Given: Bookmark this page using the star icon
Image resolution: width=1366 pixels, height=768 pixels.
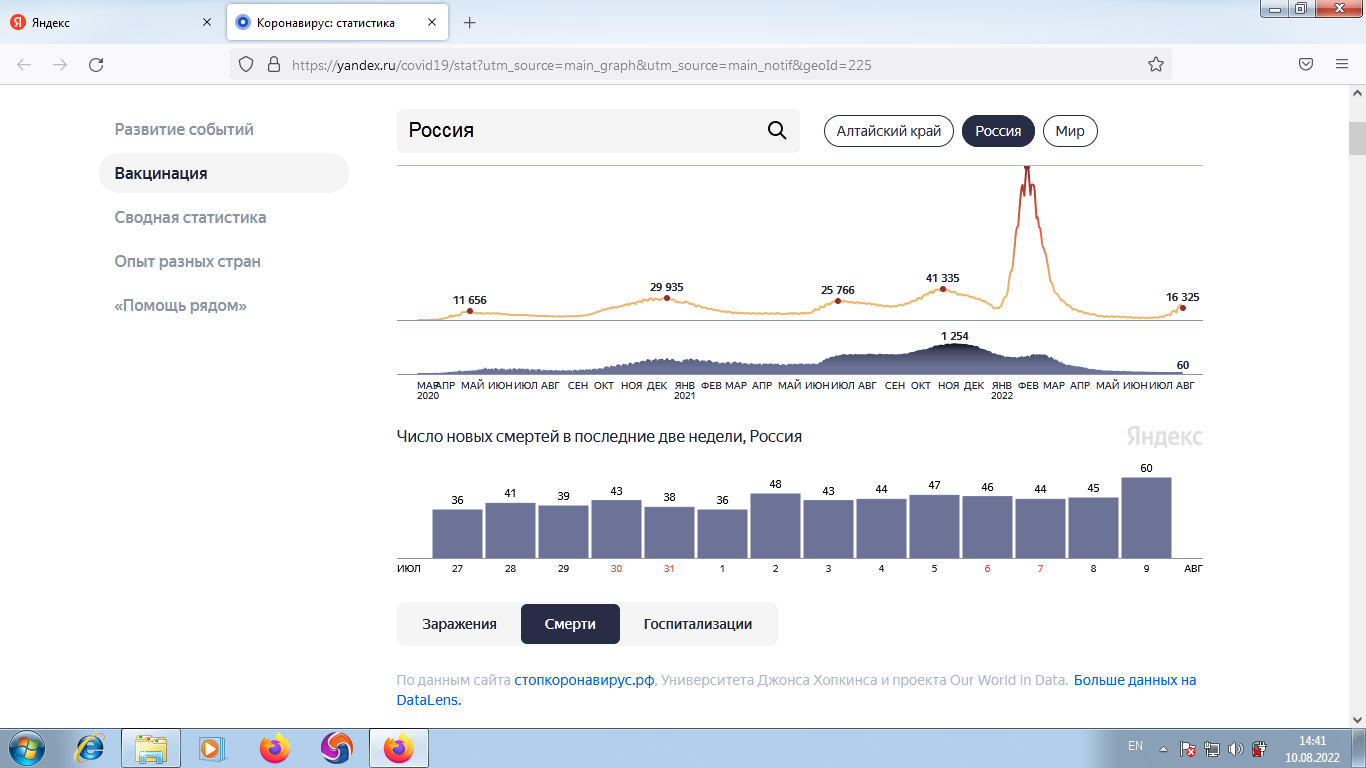Looking at the screenshot, I should pyautogui.click(x=1156, y=65).
